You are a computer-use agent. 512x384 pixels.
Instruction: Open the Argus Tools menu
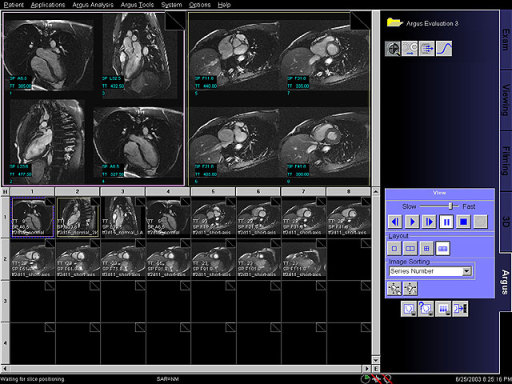pos(137,5)
